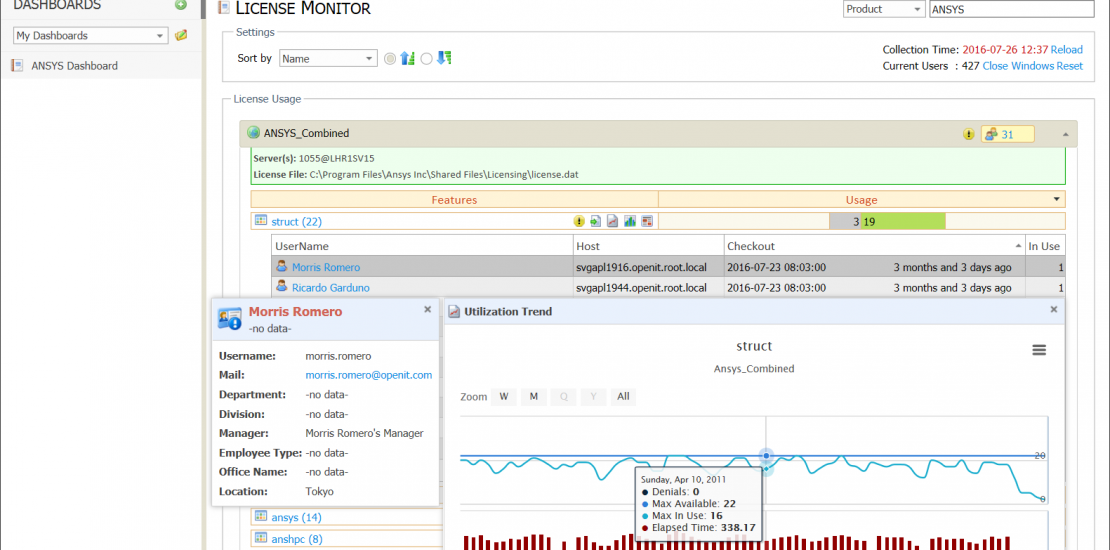Viewport: 1110px width, 550px height.
Task: Click the License Monitor title icon
Action: 224,8
